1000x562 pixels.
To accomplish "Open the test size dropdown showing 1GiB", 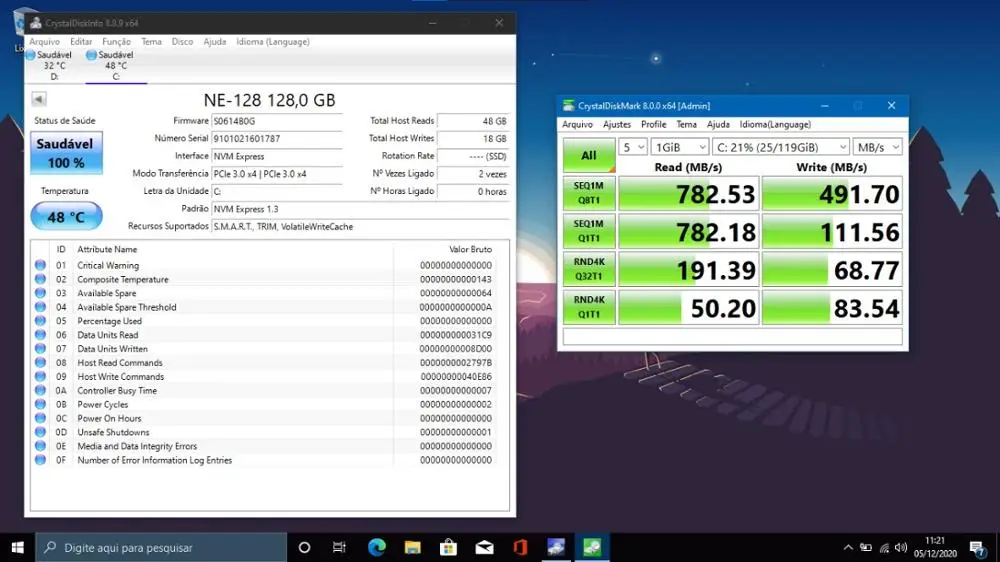I will click(x=680, y=147).
